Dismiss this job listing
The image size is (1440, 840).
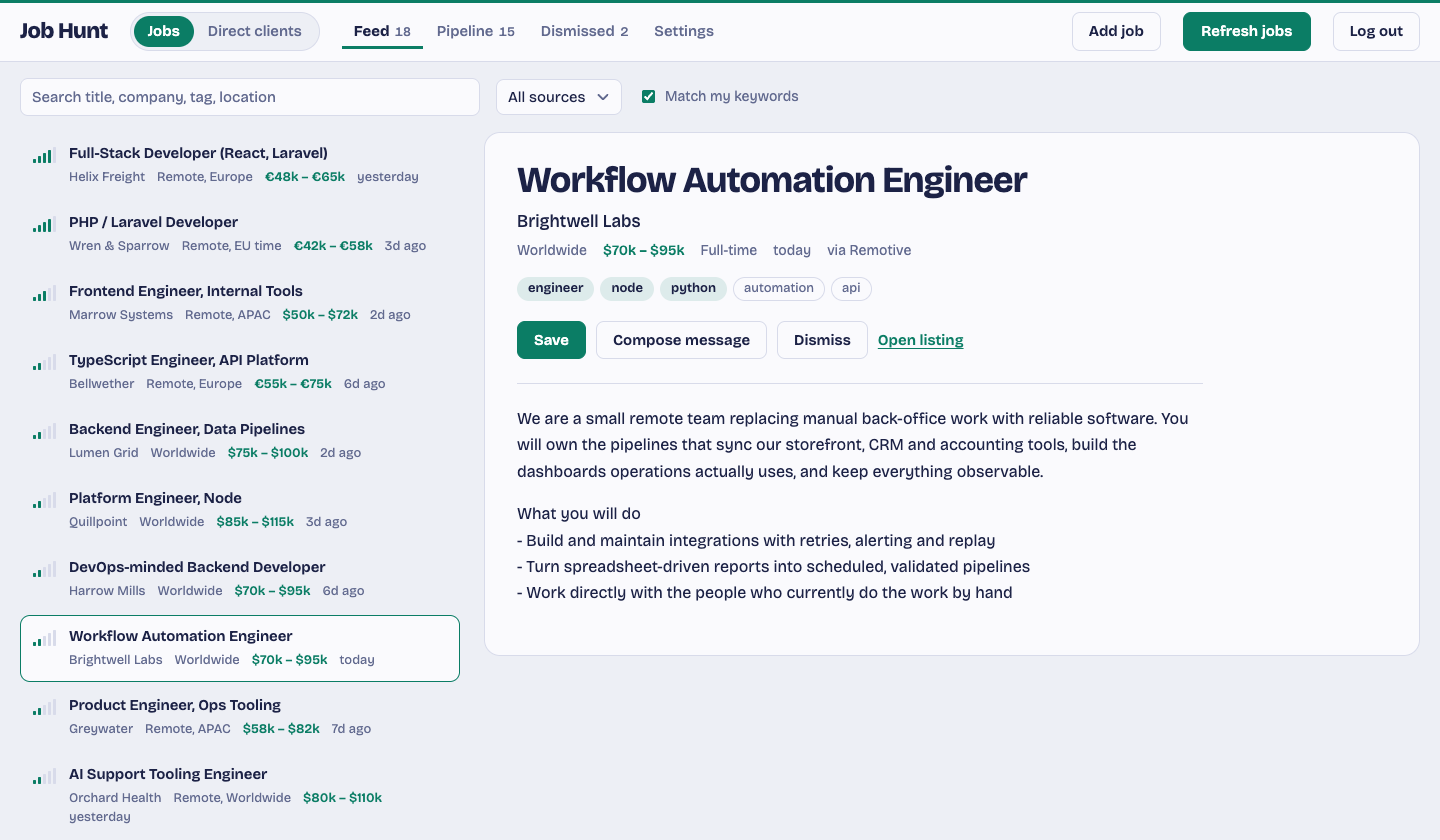click(x=822, y=340)
